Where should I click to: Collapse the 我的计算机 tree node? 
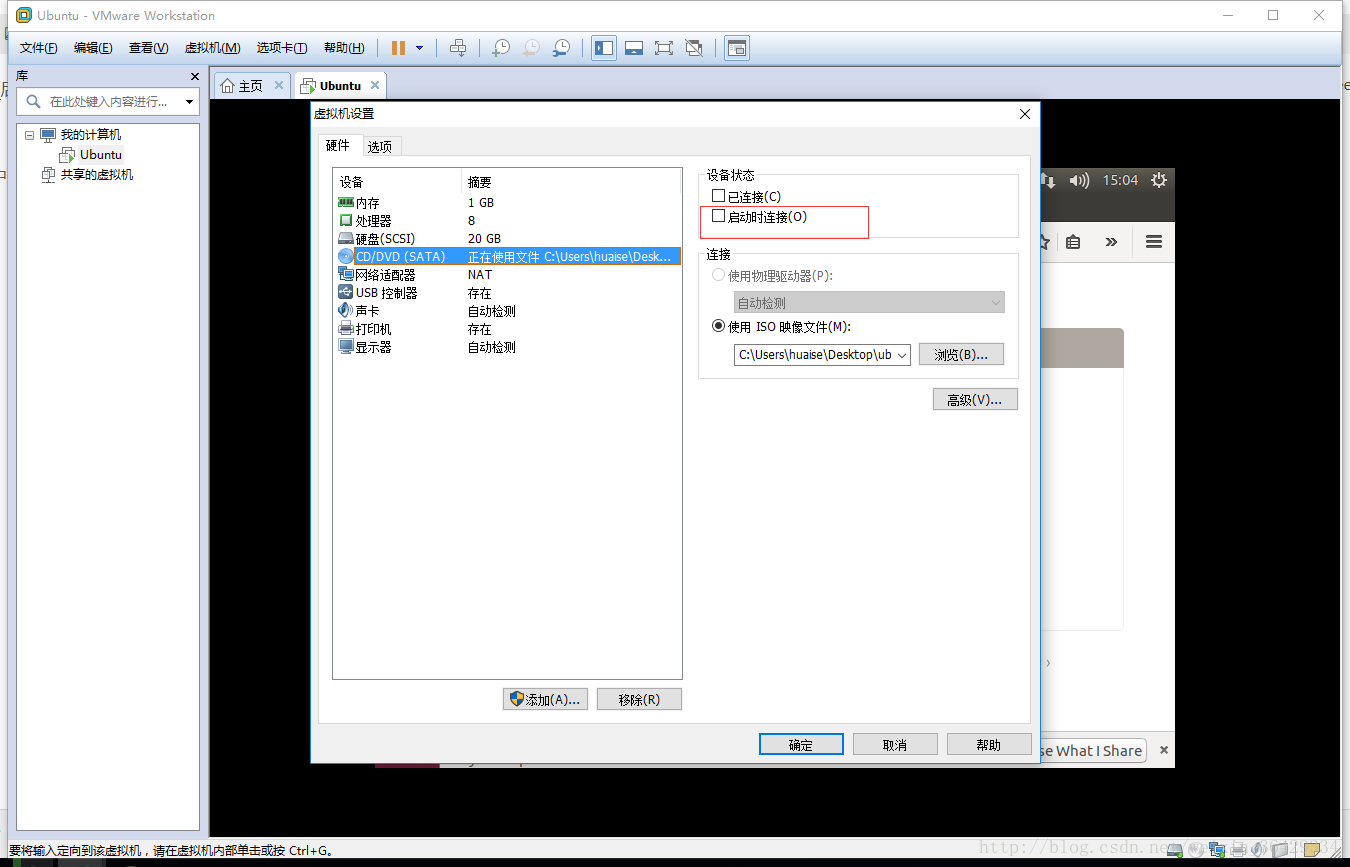[x=29, y=135]
